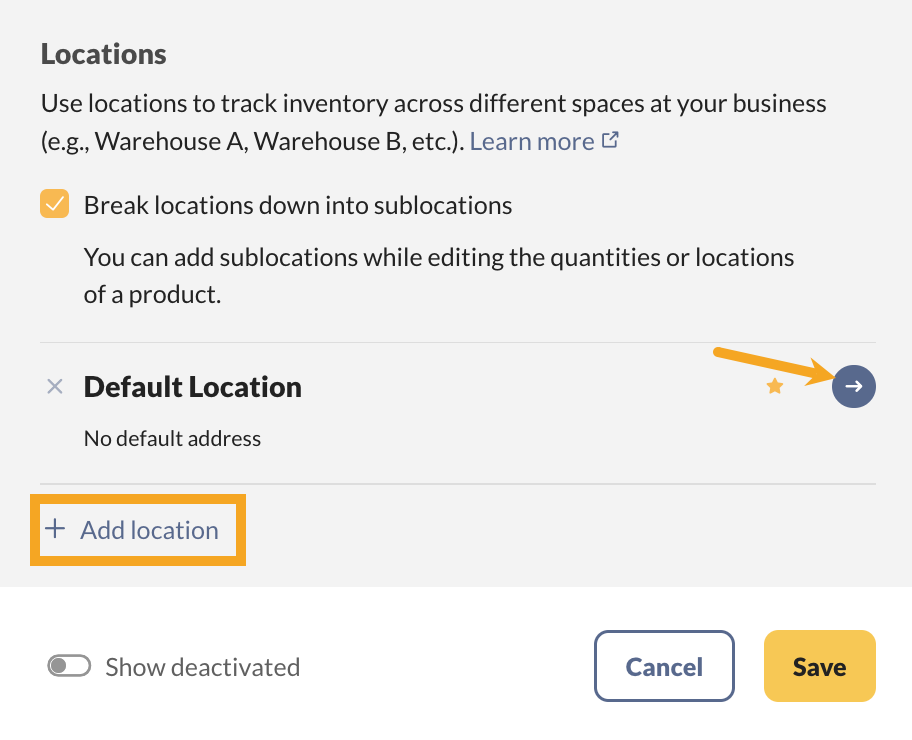Click the Add location link
The width and height of the screenshot is (912, 740).
point(149,530)
